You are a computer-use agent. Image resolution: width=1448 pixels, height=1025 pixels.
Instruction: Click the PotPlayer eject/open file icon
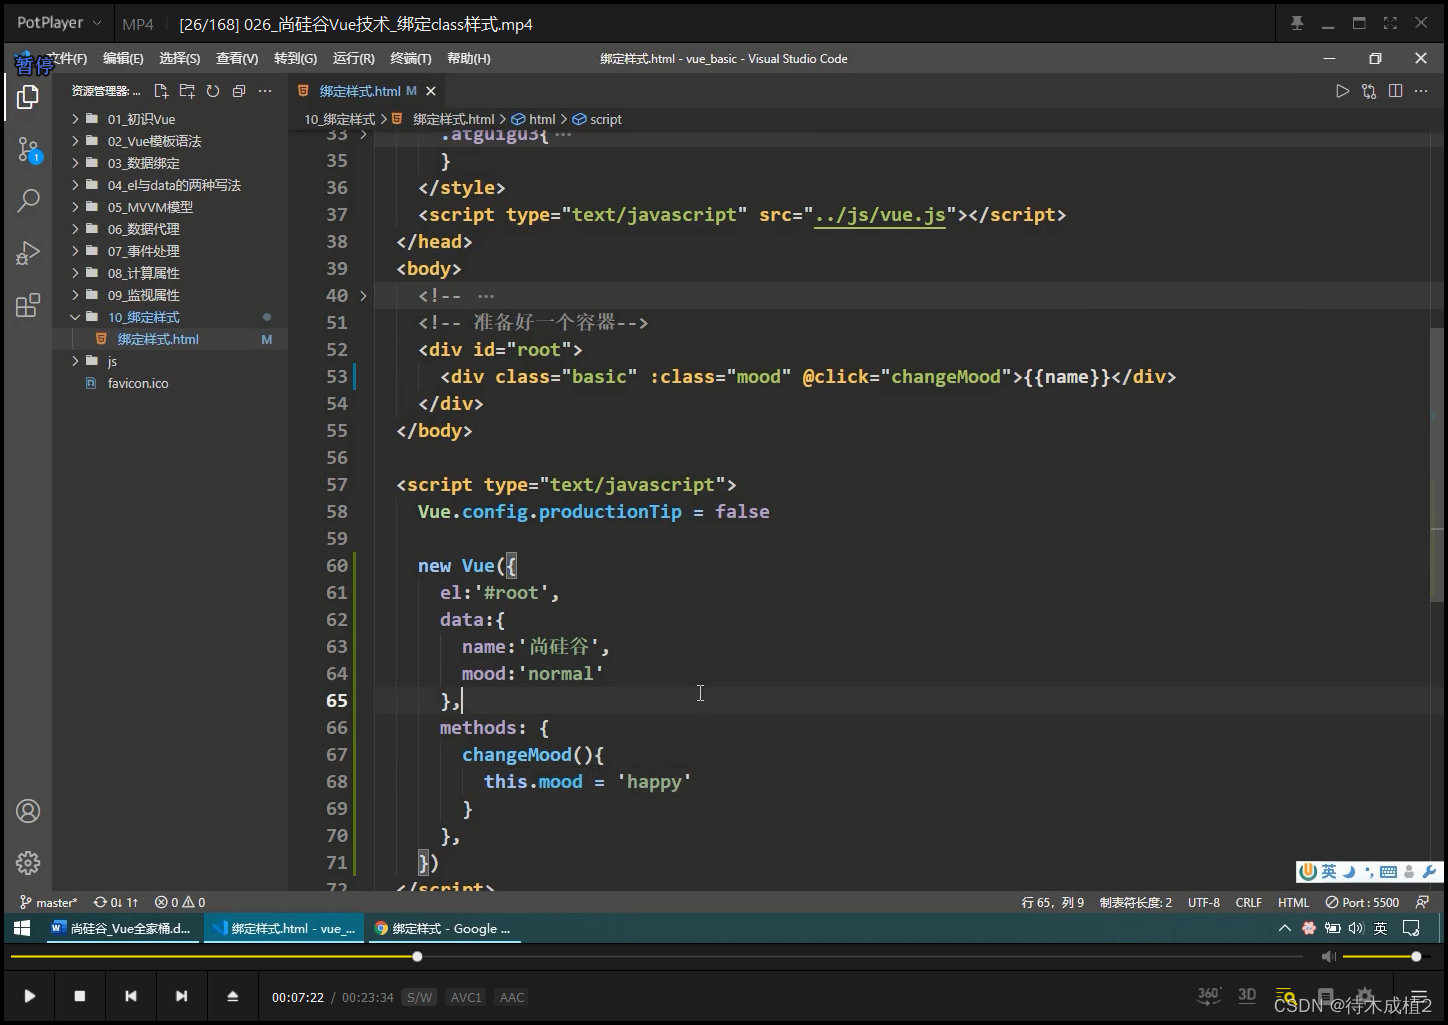(x=232, y=996)
